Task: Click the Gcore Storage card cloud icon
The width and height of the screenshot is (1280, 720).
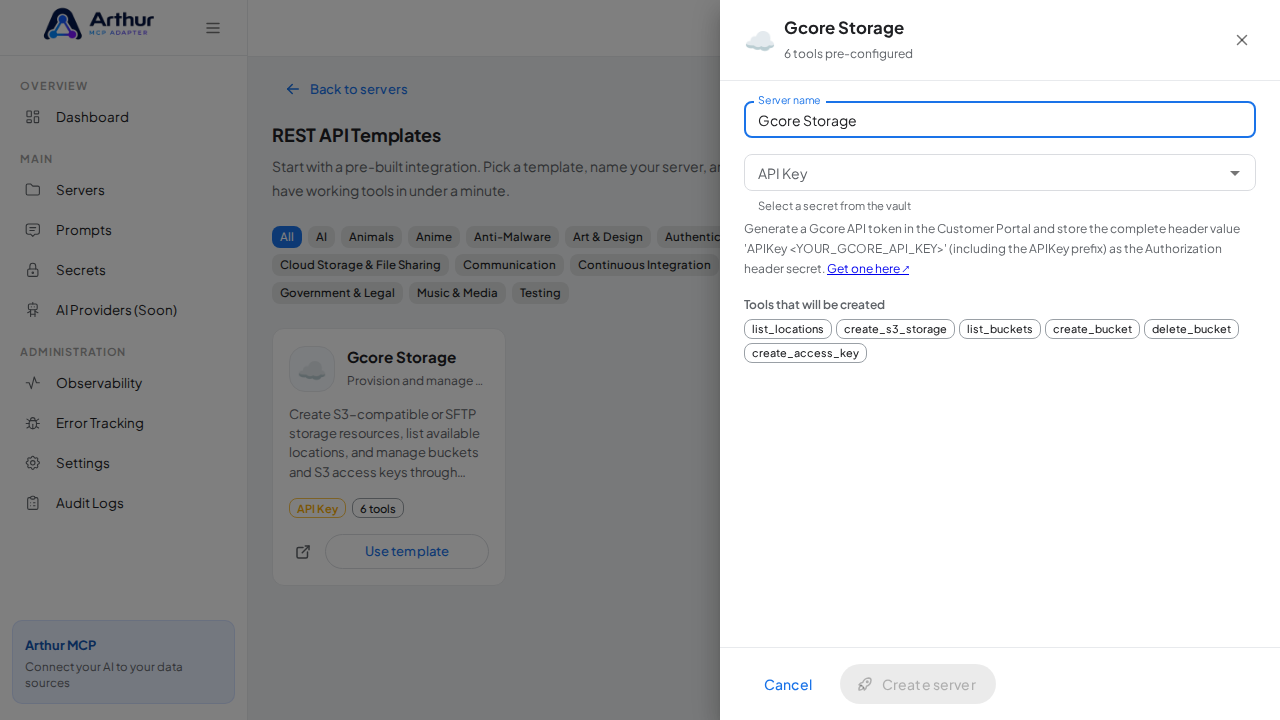Action: point(312,369)
